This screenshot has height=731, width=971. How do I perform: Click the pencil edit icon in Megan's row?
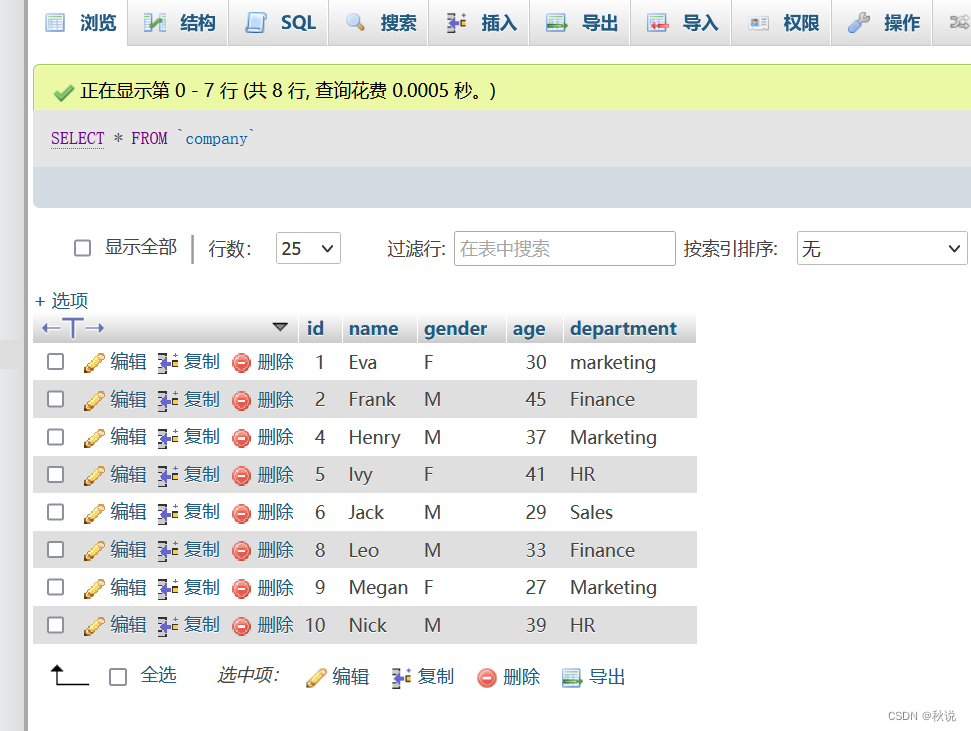pyautogui.click(x=94, y=588)
